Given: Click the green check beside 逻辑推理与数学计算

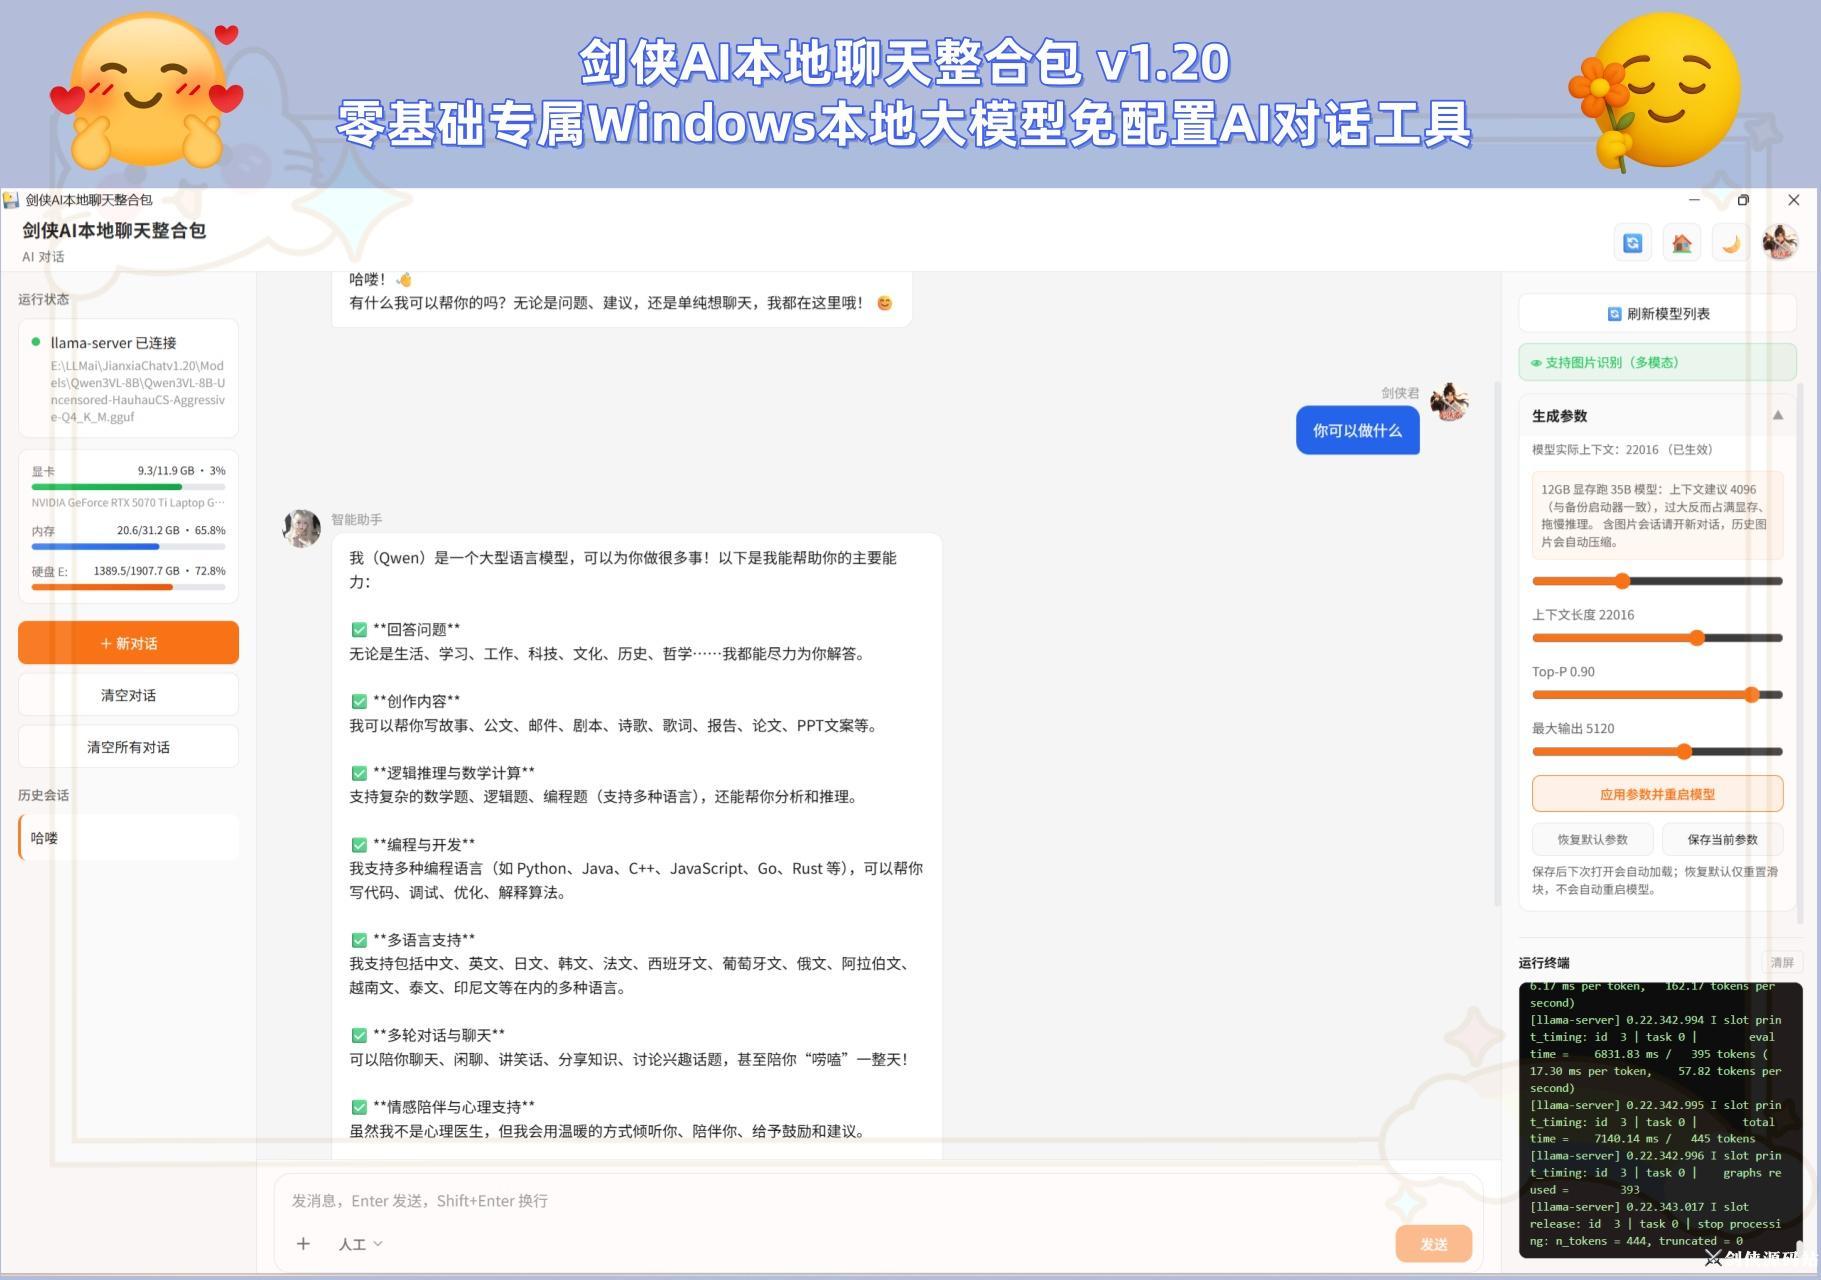Looking at the screenshot, I should pyautogui.click(x=359, y=773).
